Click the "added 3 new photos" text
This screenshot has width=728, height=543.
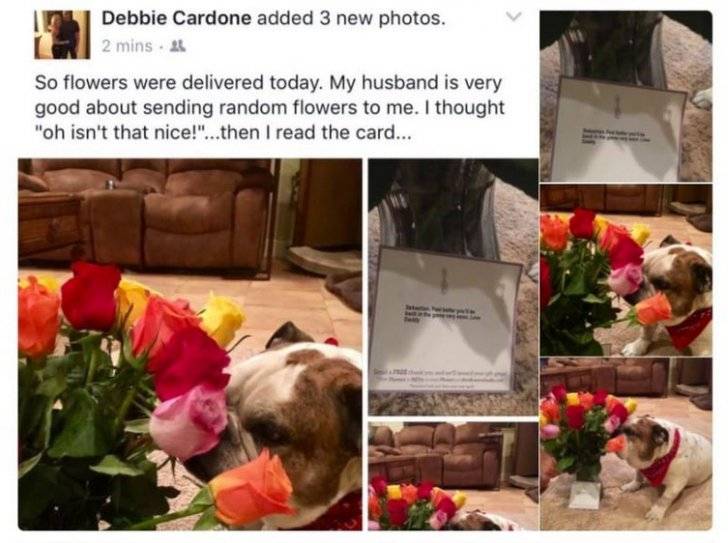coord(351,19)
